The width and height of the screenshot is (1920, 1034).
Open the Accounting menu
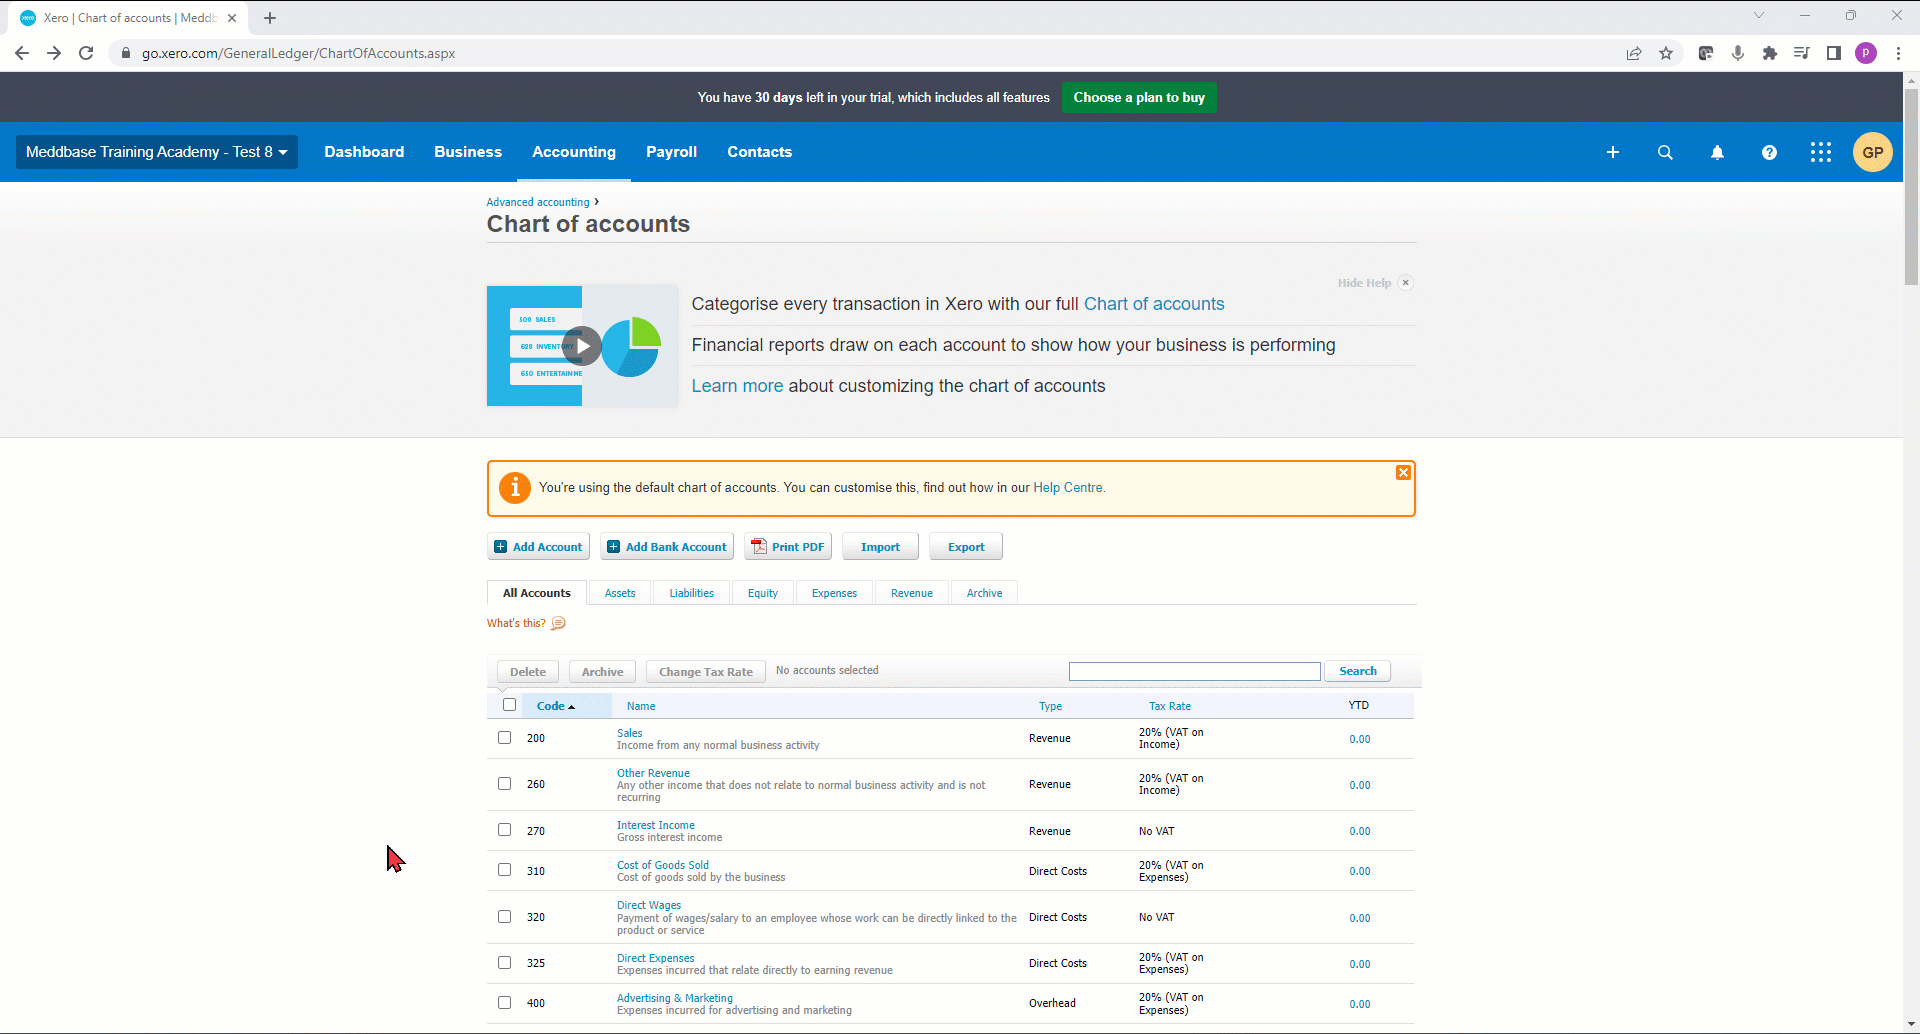click(x=574, y=152)
